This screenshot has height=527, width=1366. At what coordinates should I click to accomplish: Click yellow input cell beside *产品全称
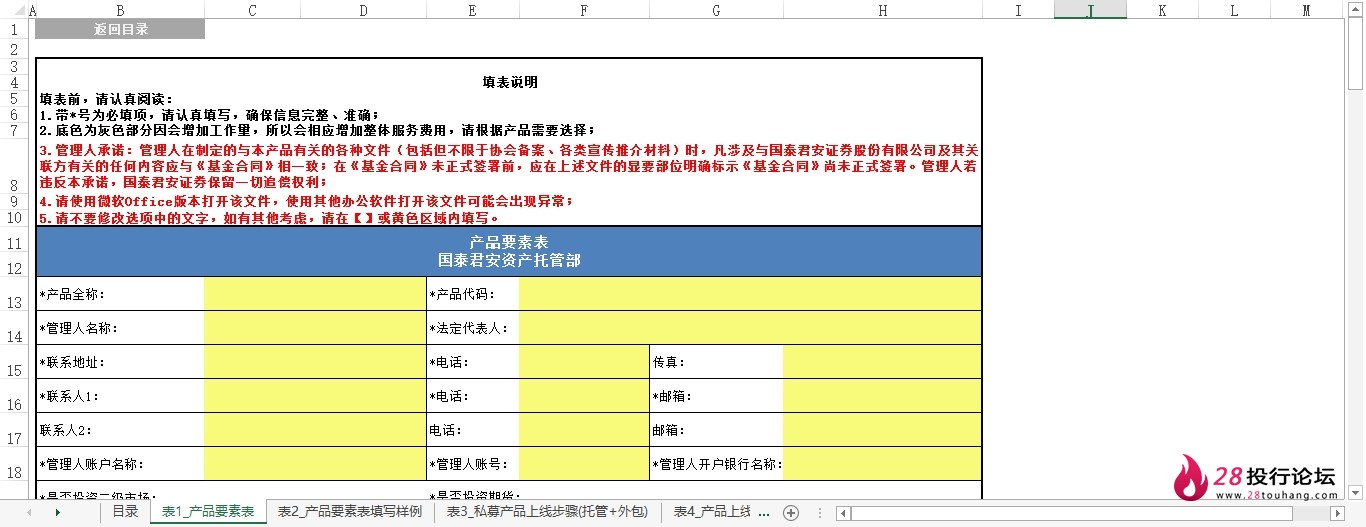pos(315,294)
